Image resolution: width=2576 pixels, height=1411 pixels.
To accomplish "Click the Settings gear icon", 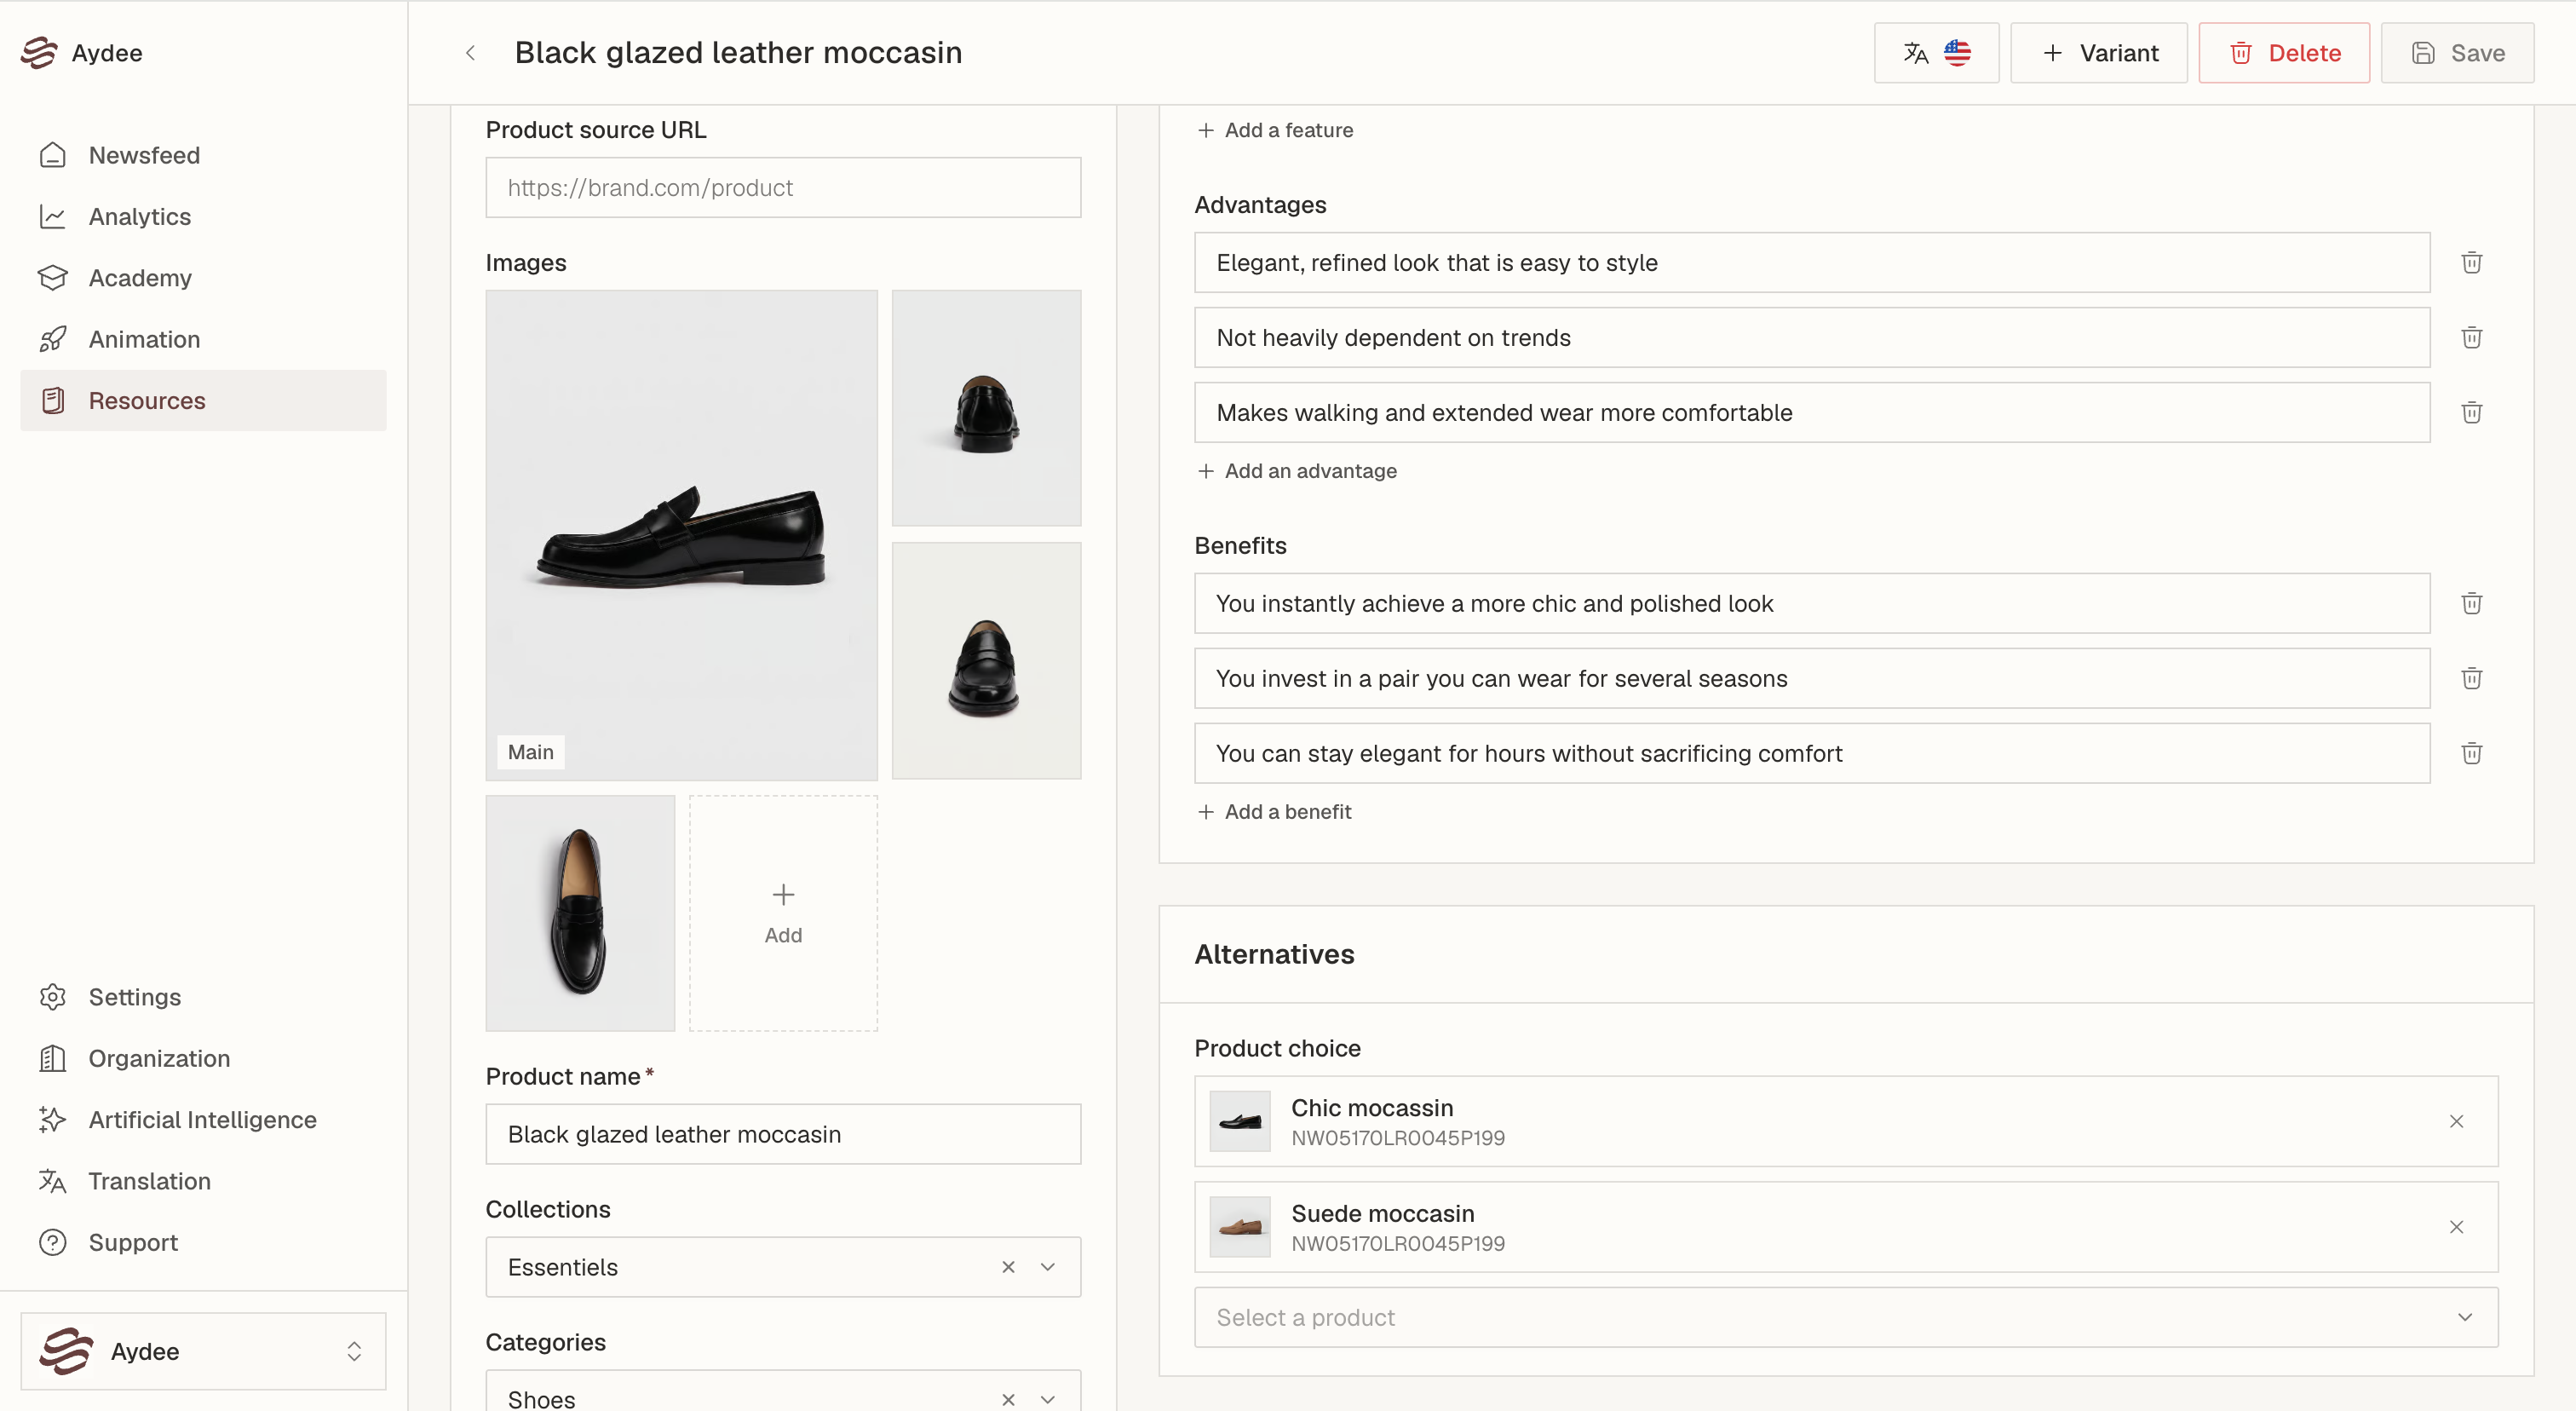I will point(53,997).
